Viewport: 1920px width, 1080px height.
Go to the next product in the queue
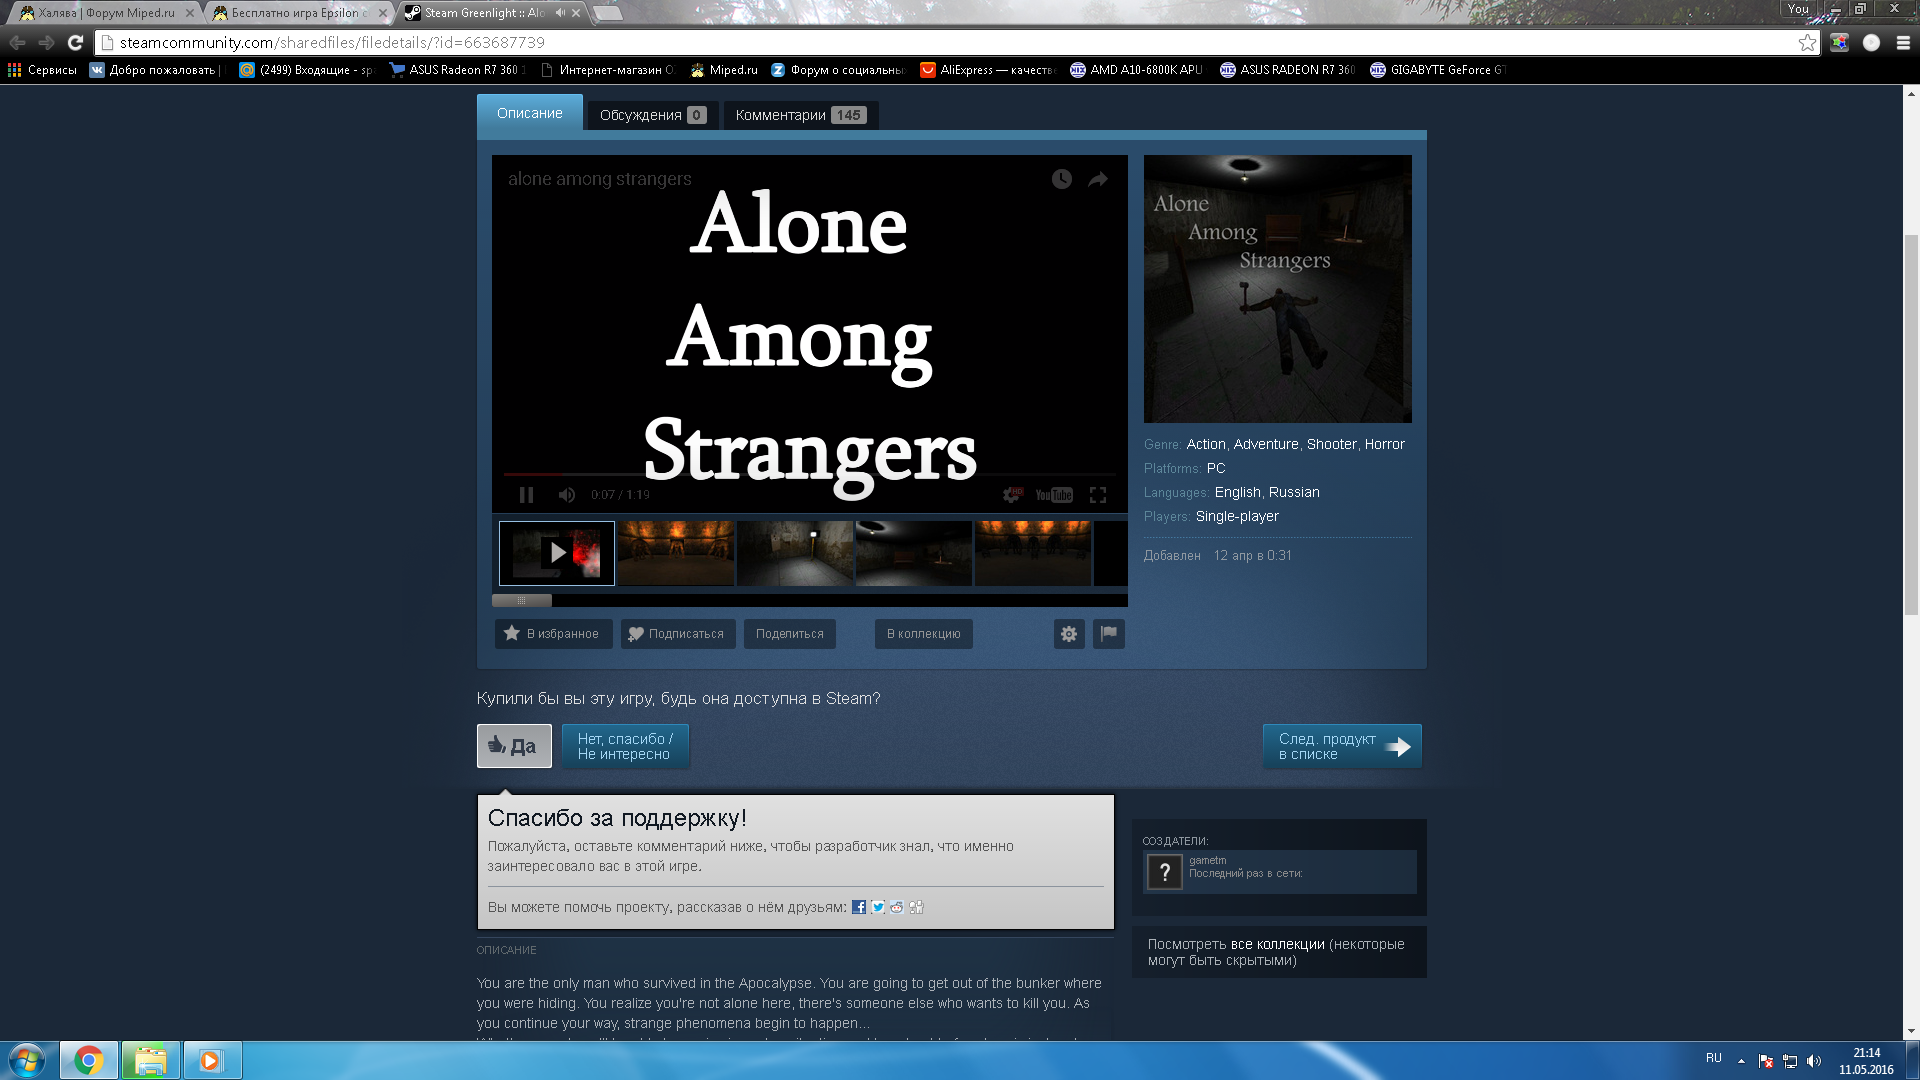tap(1342, 746)
